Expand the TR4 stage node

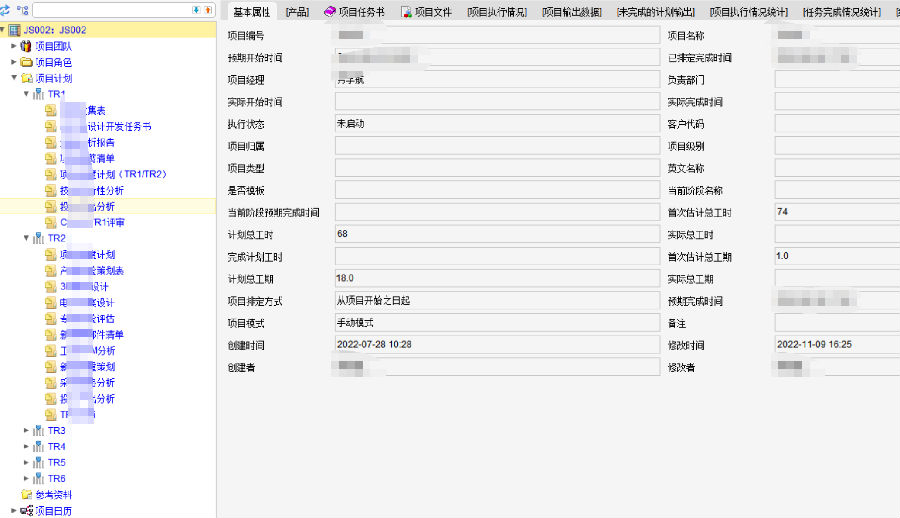tap(26, 446)
